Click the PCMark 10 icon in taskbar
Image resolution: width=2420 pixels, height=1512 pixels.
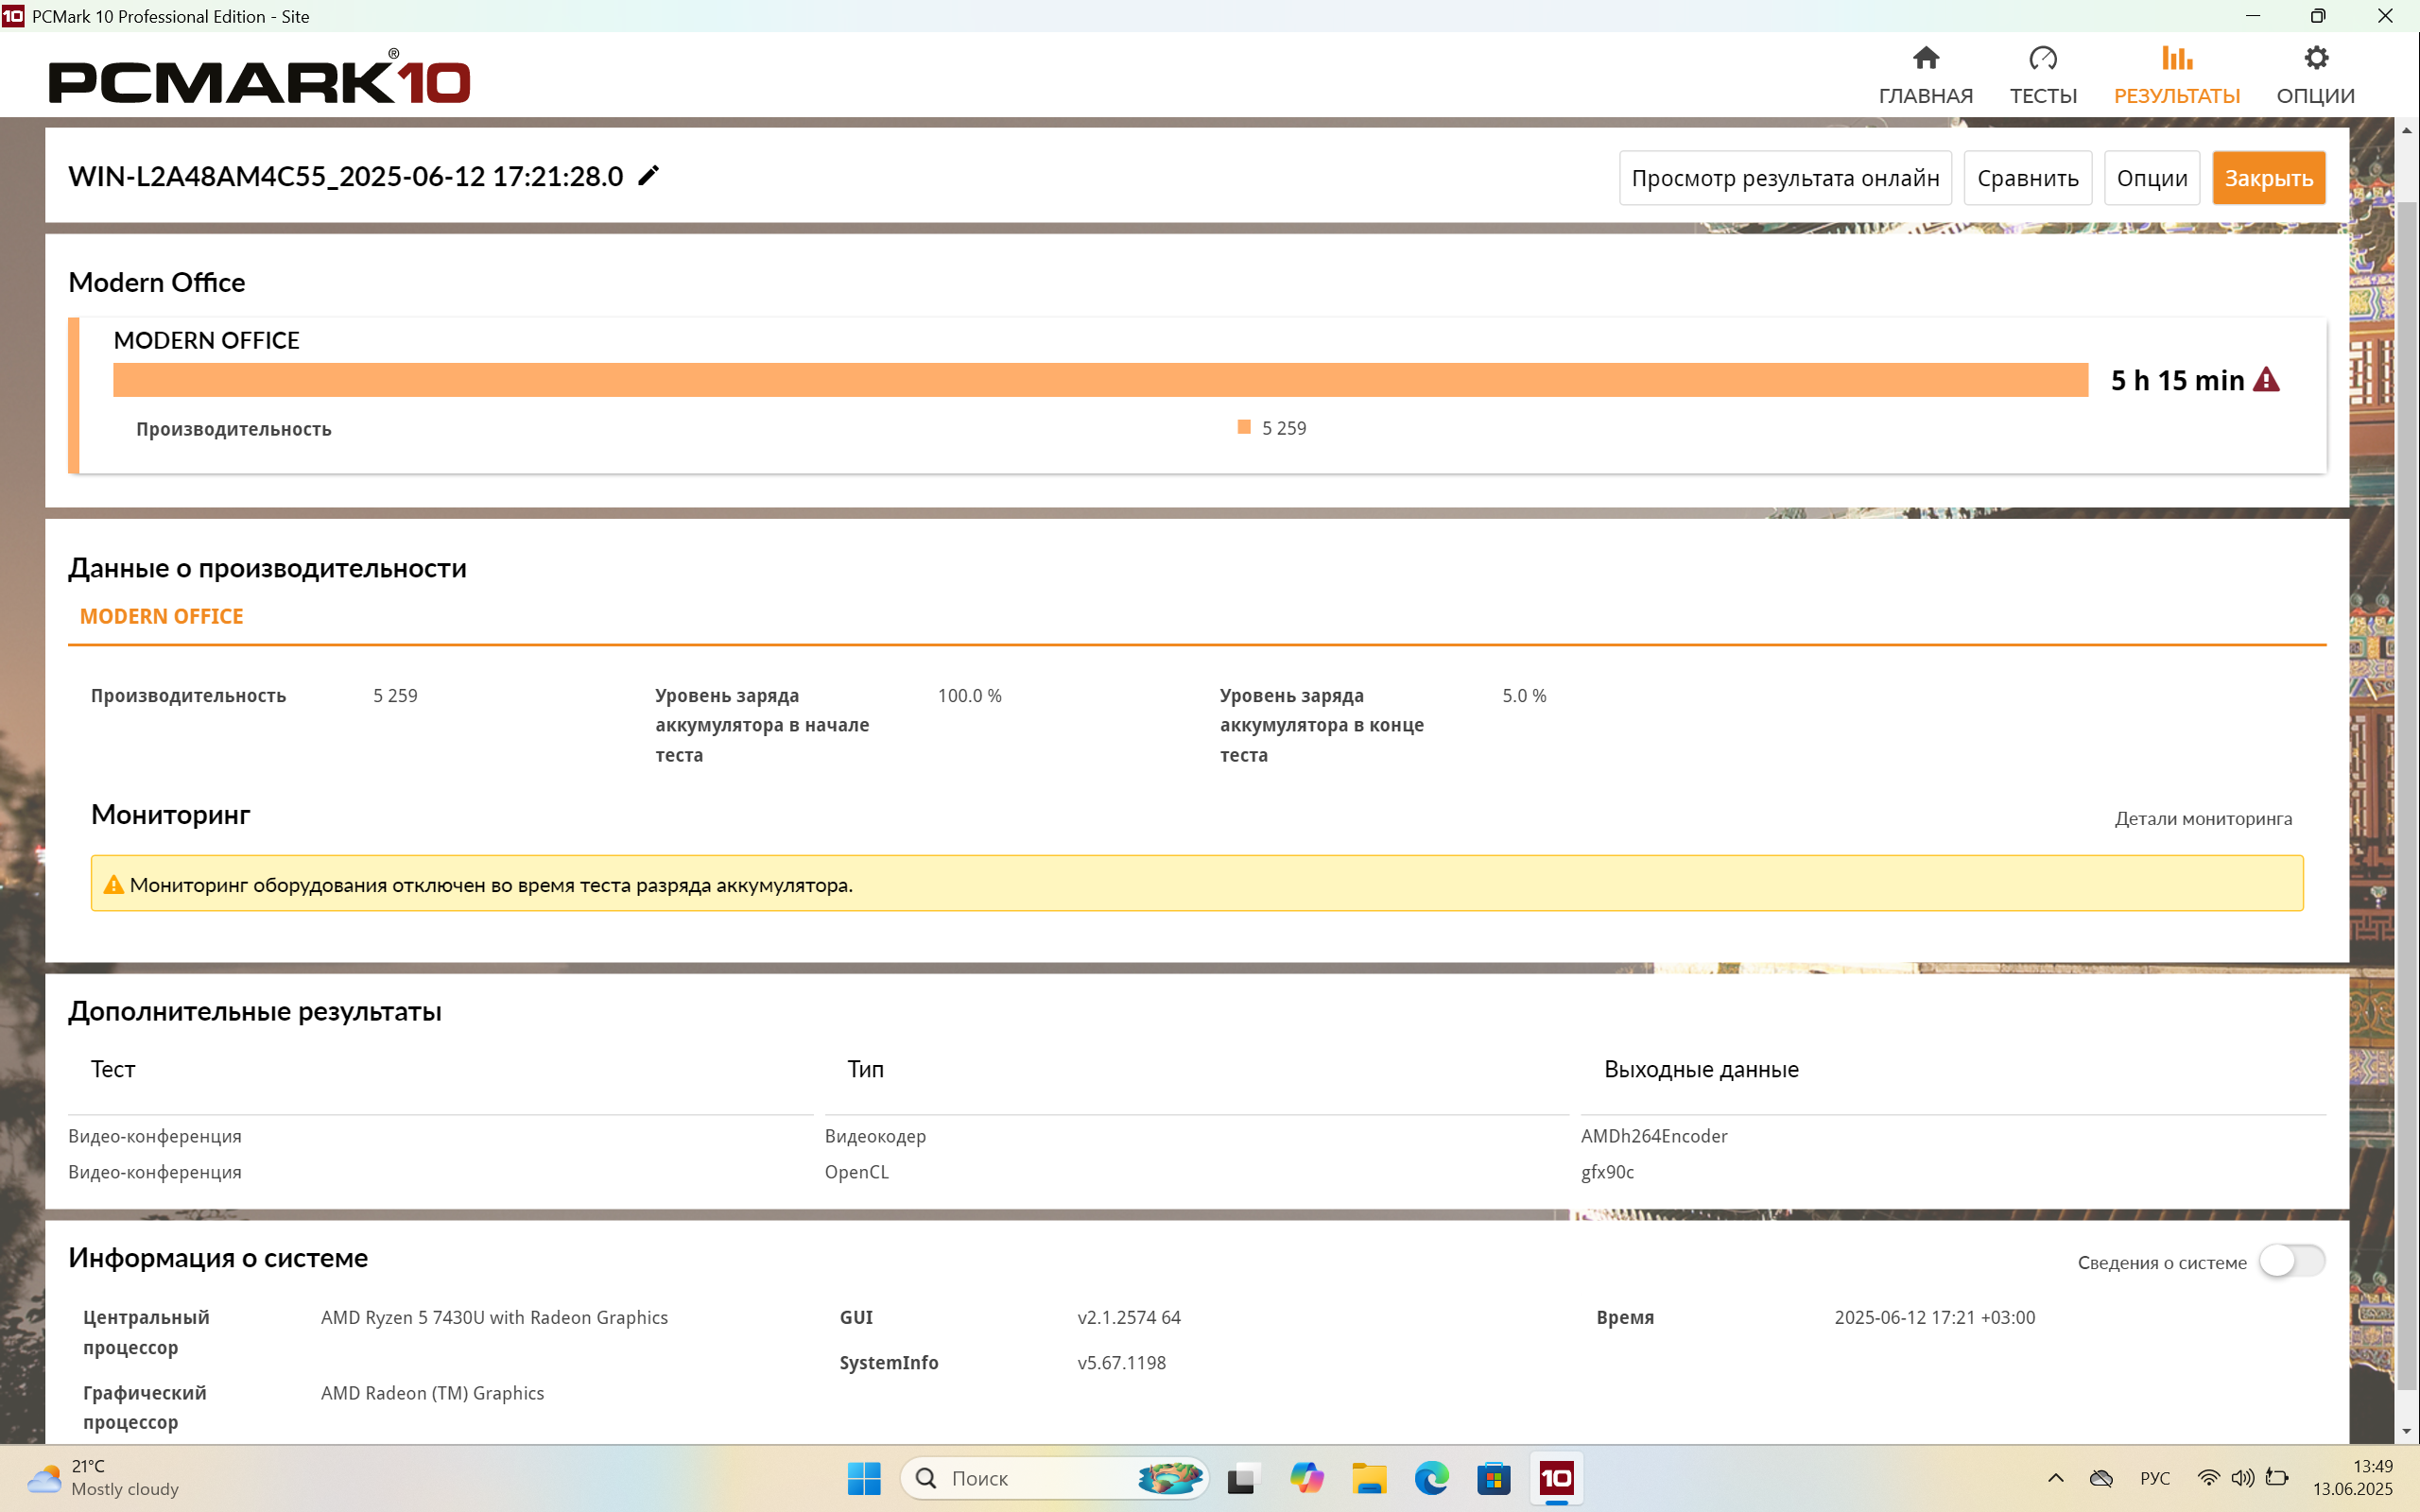[x=1556, y=1478]
